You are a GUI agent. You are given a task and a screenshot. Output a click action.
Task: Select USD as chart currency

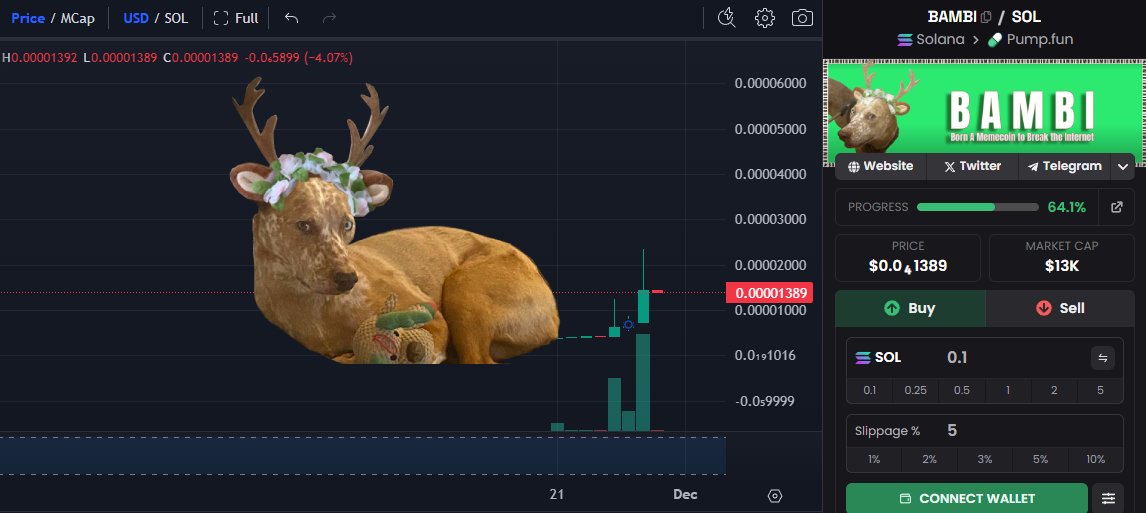(x=136, y=18)
